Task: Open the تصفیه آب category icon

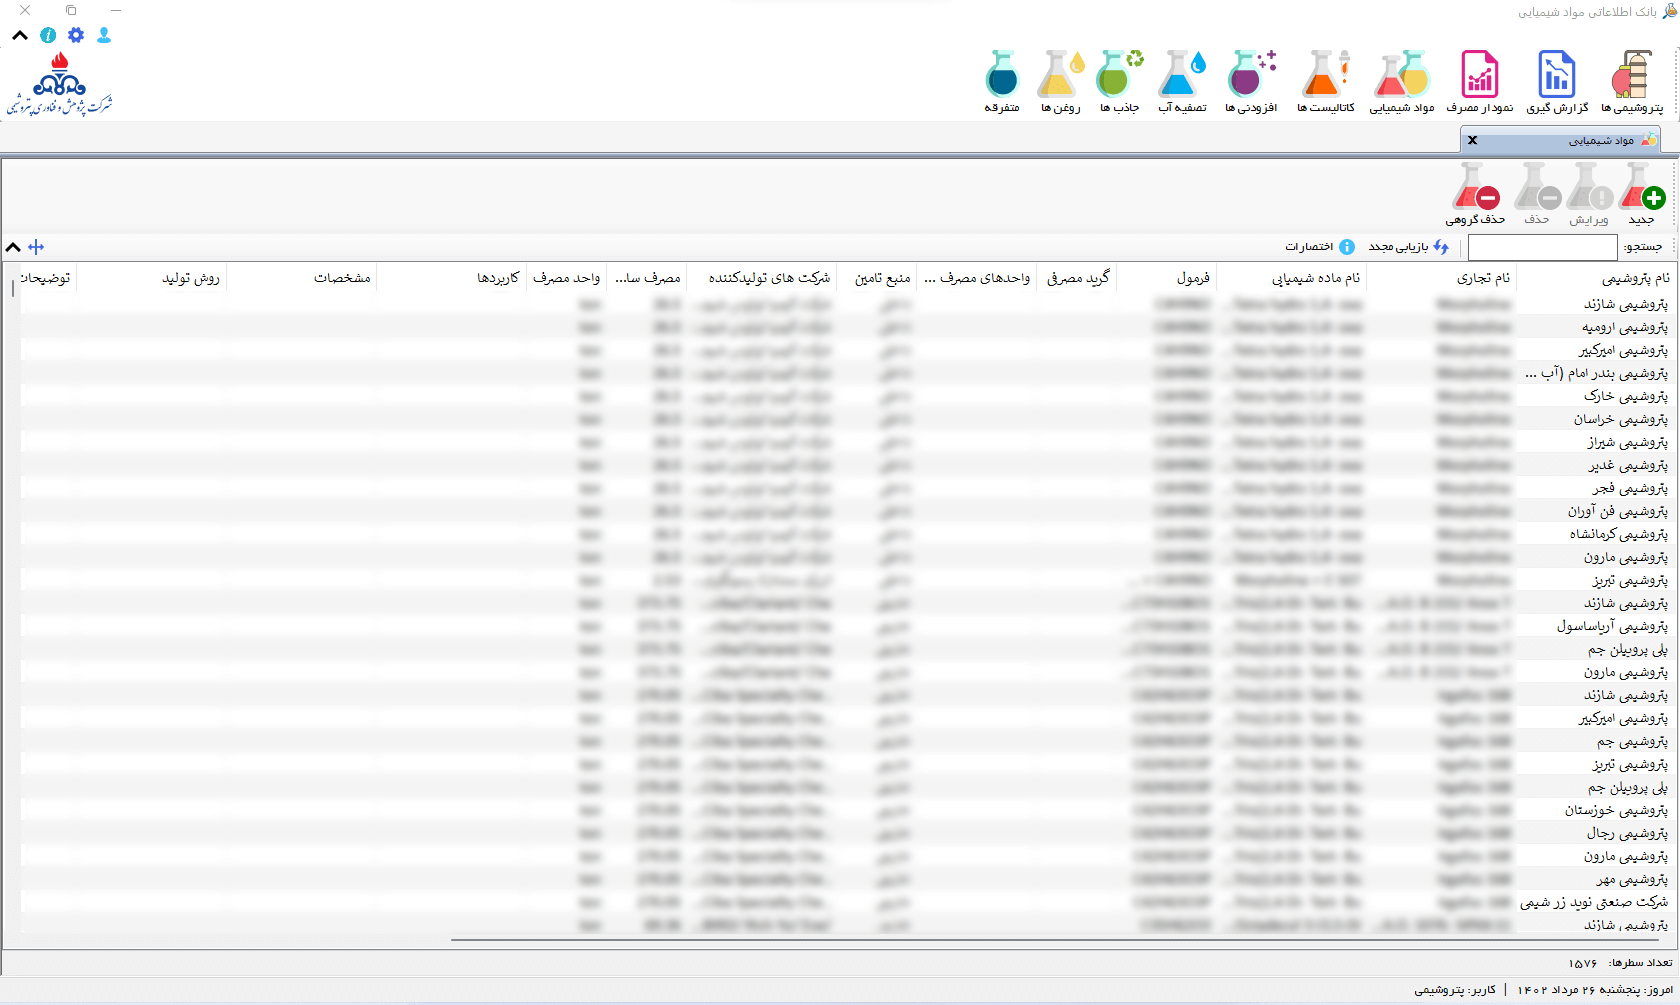Action: pos(1182,81)
